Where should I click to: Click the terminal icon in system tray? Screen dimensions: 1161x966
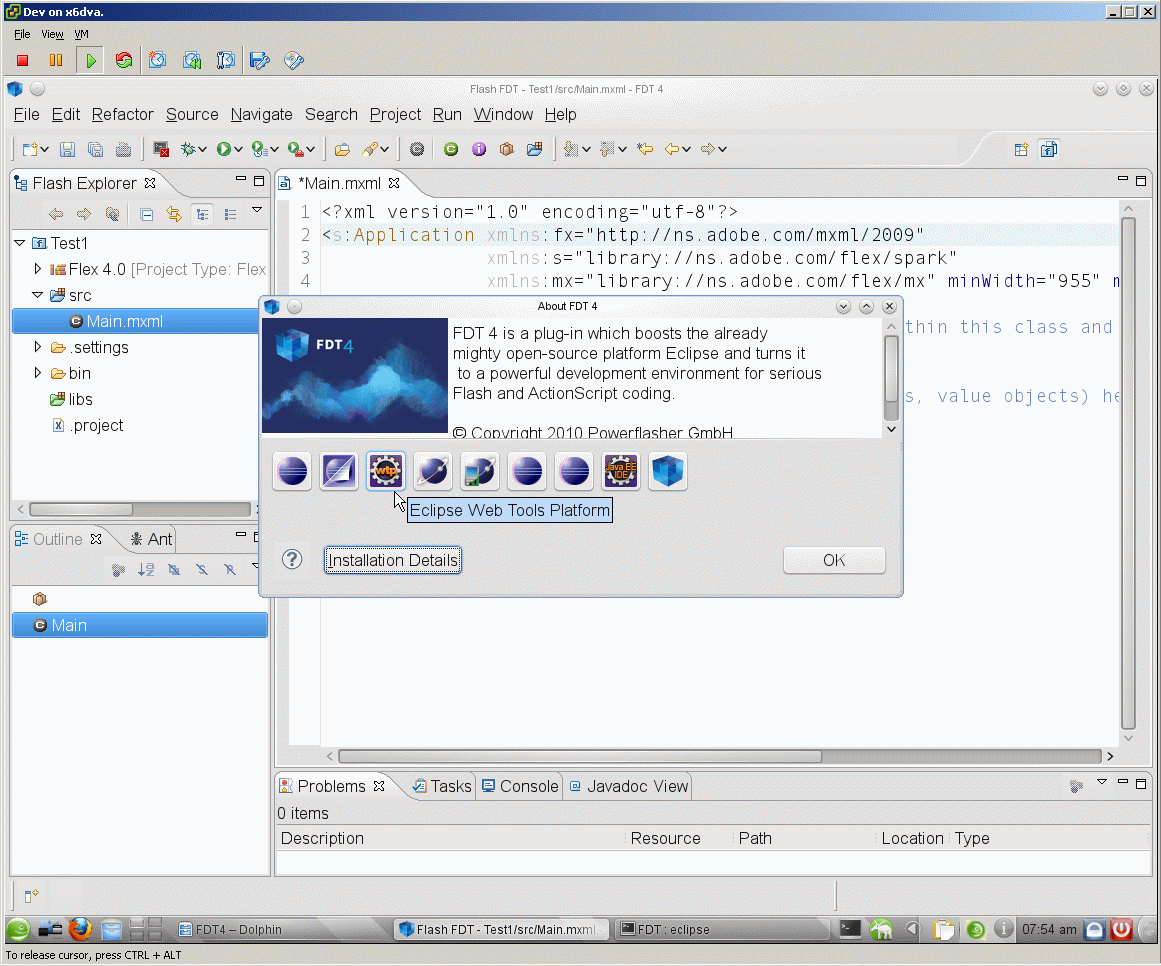click(850, 928)
